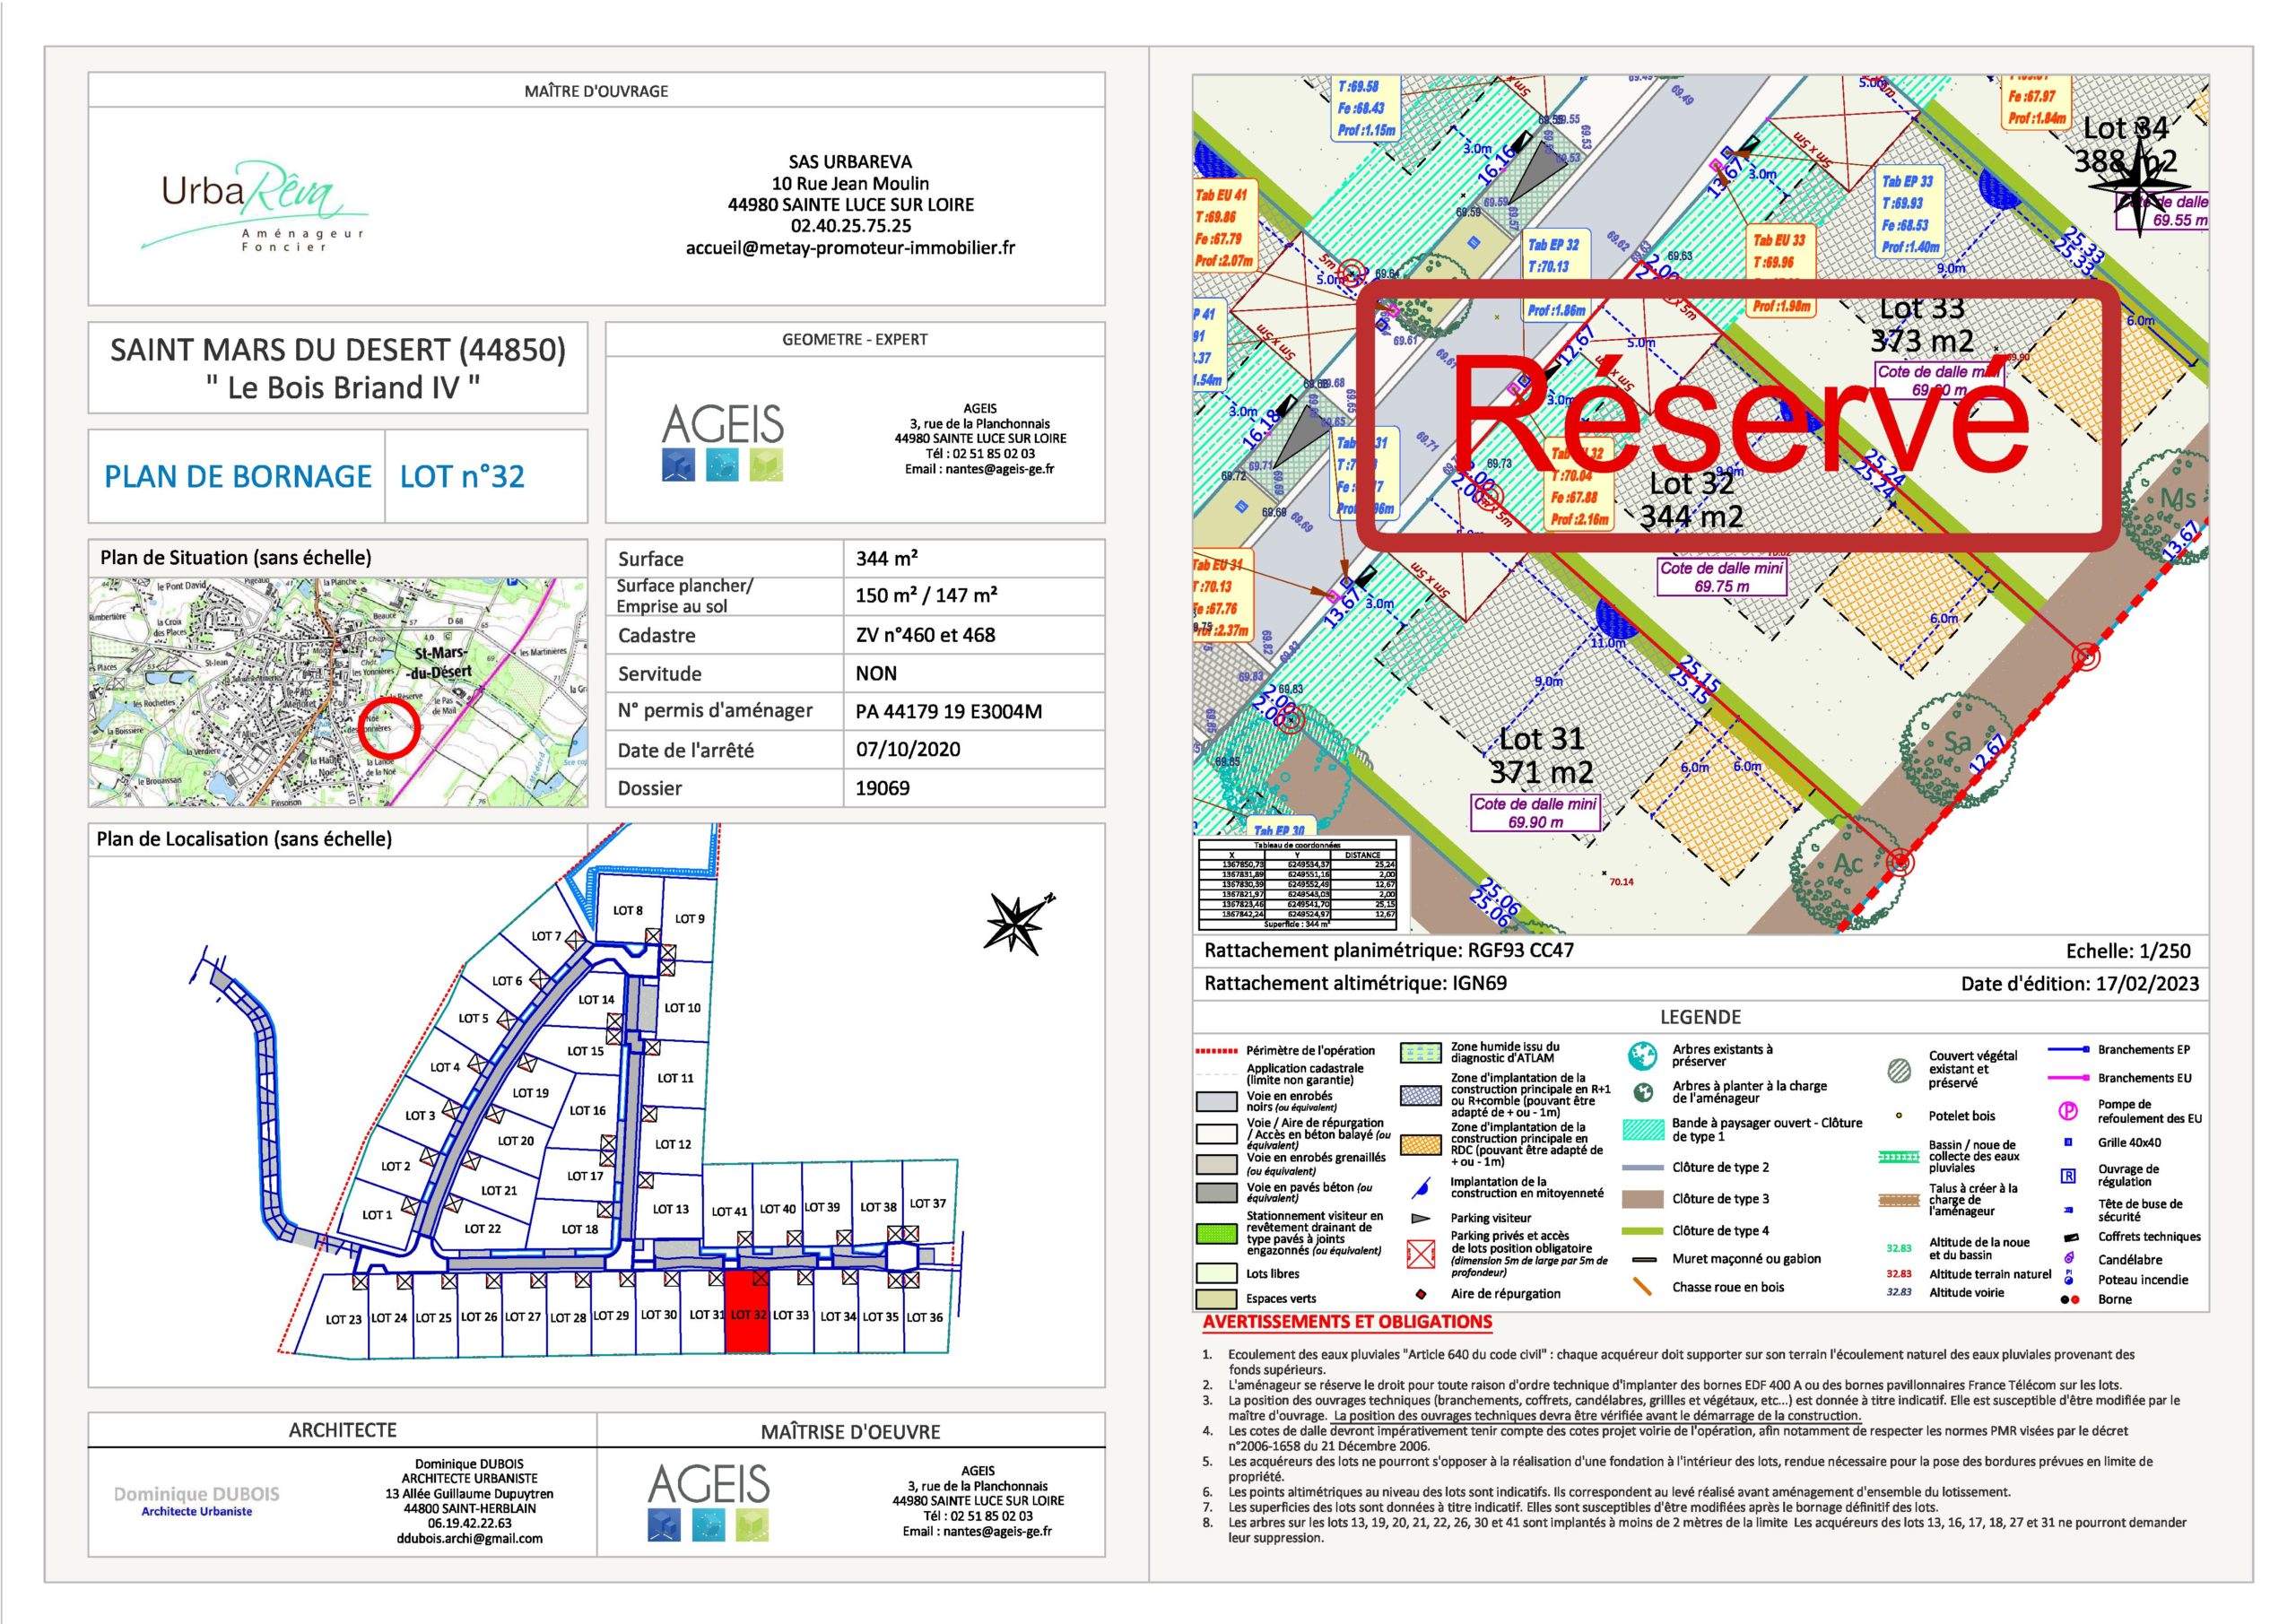
Task: Click the Date d'édition: 17/02/2023 text
Action: click(2080, 983)
